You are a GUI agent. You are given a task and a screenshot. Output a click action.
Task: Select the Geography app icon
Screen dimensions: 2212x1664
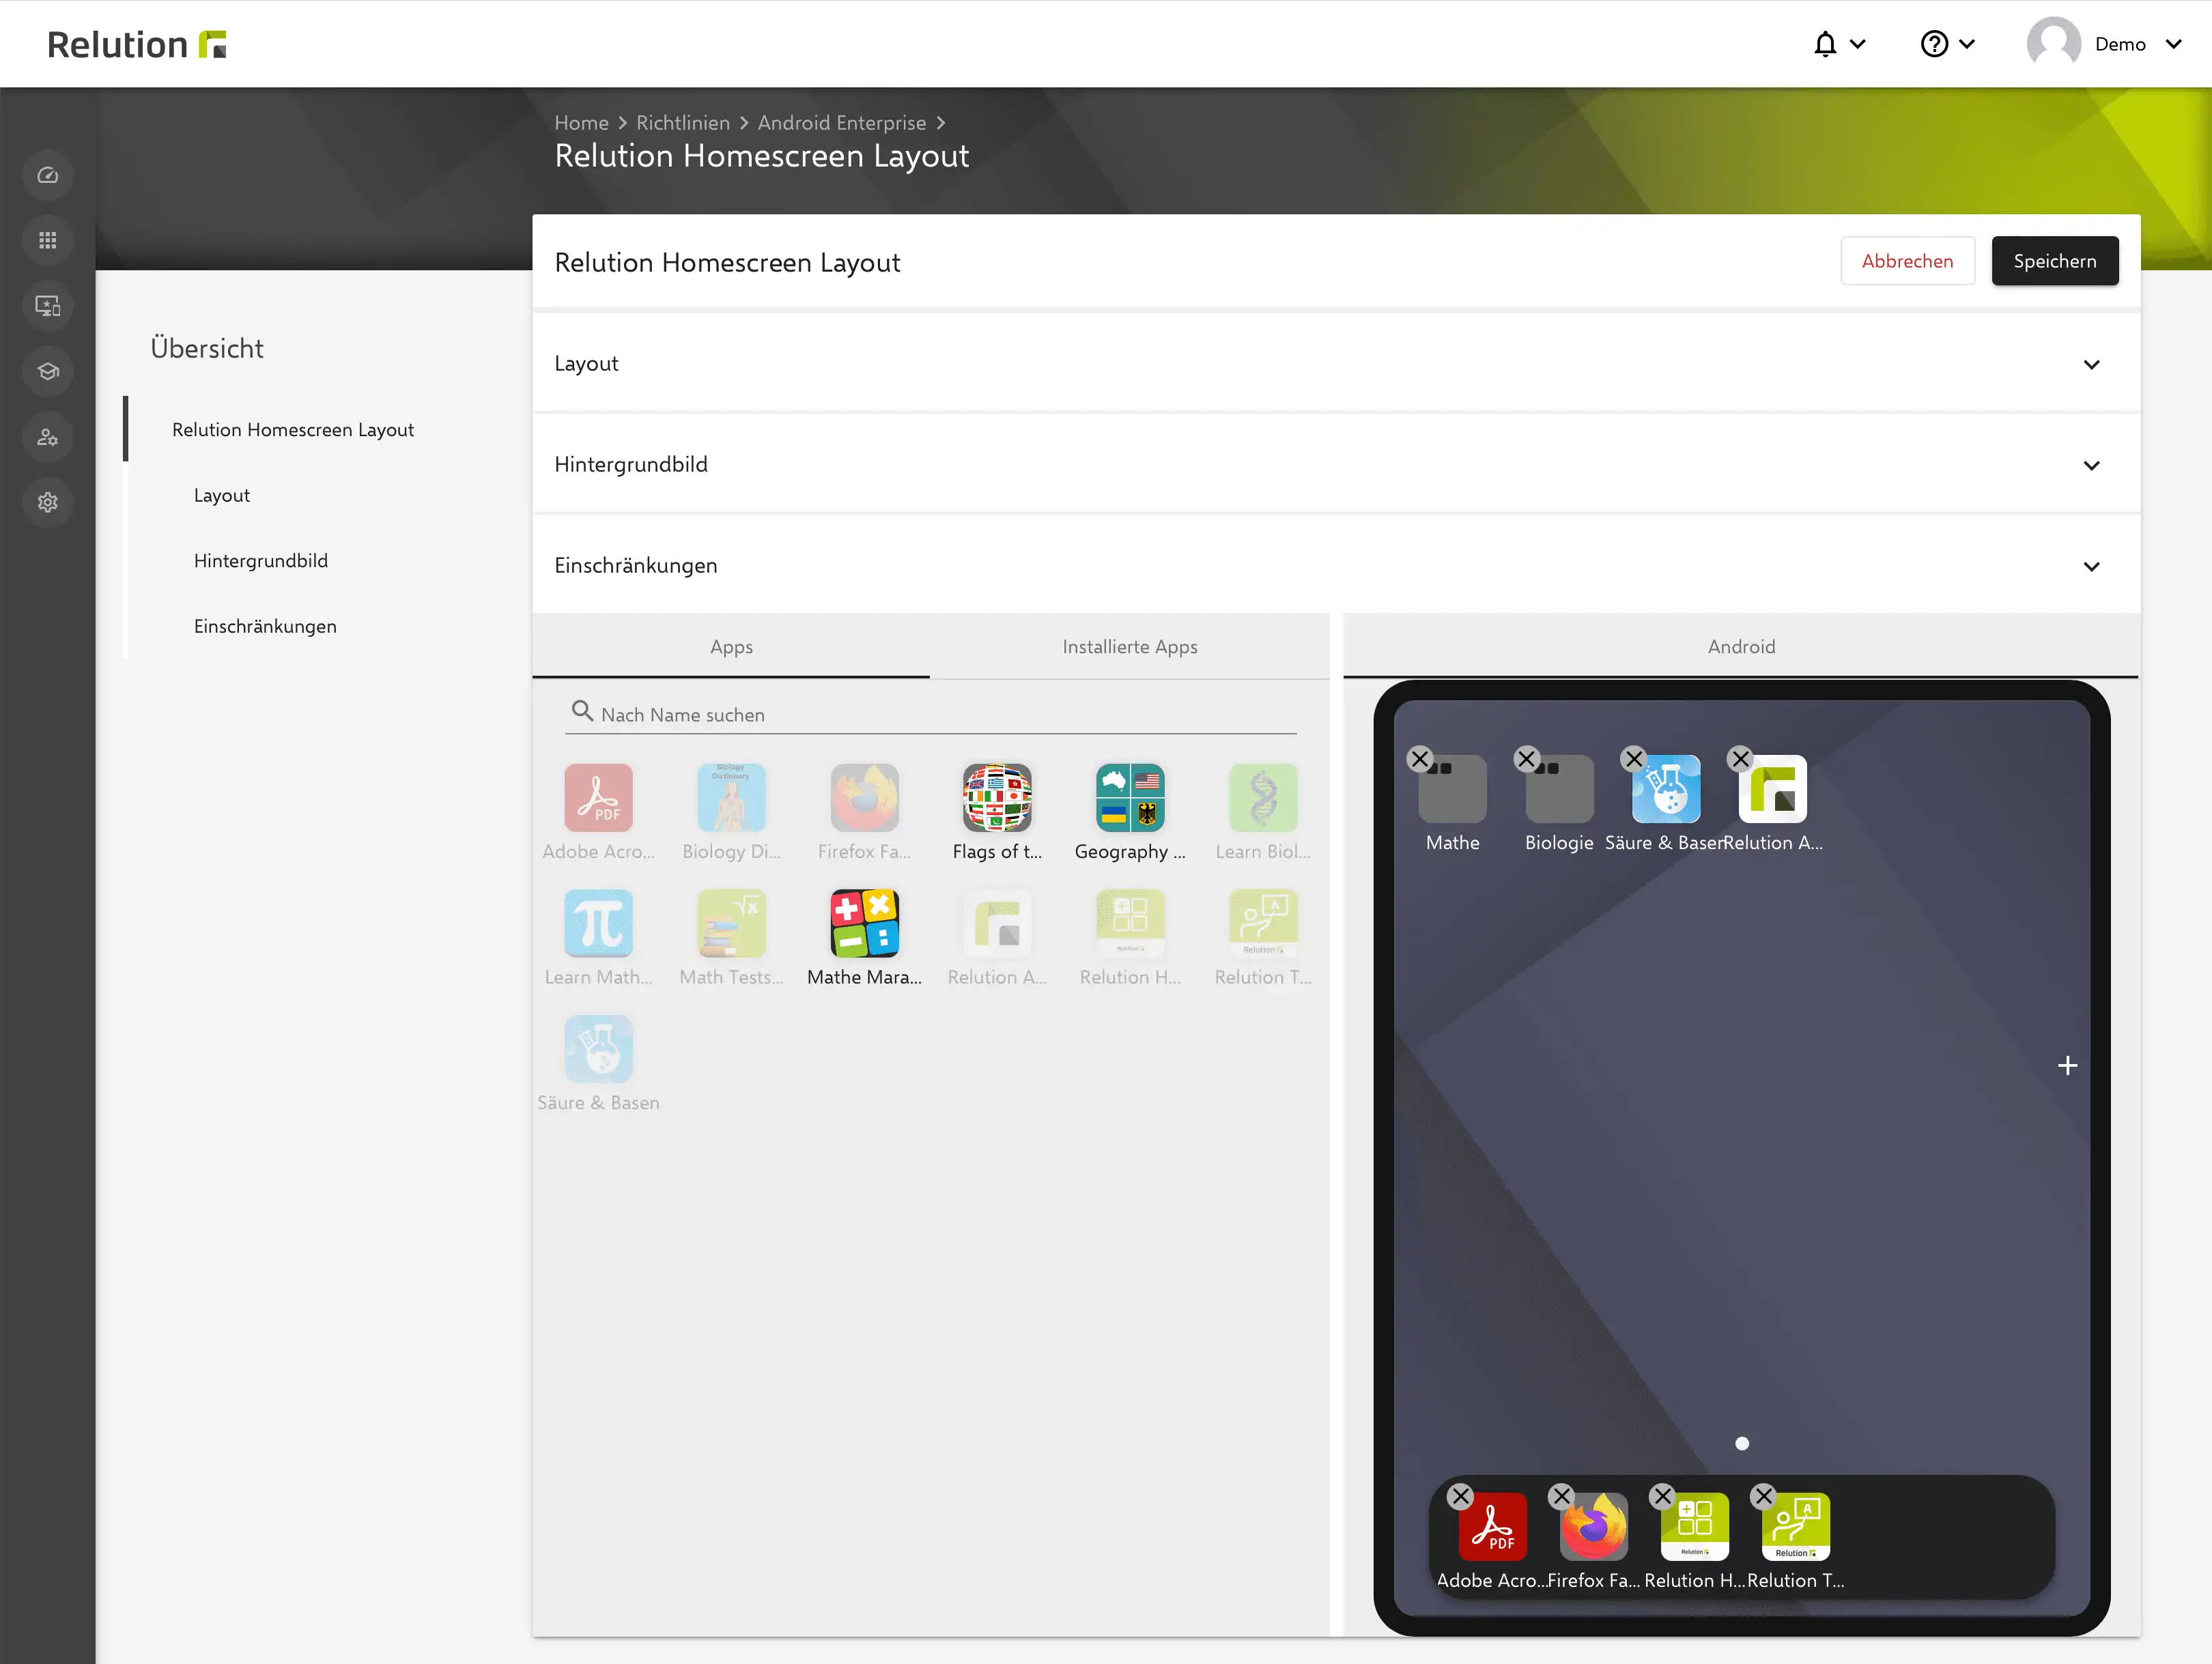tap(1130, 798)
